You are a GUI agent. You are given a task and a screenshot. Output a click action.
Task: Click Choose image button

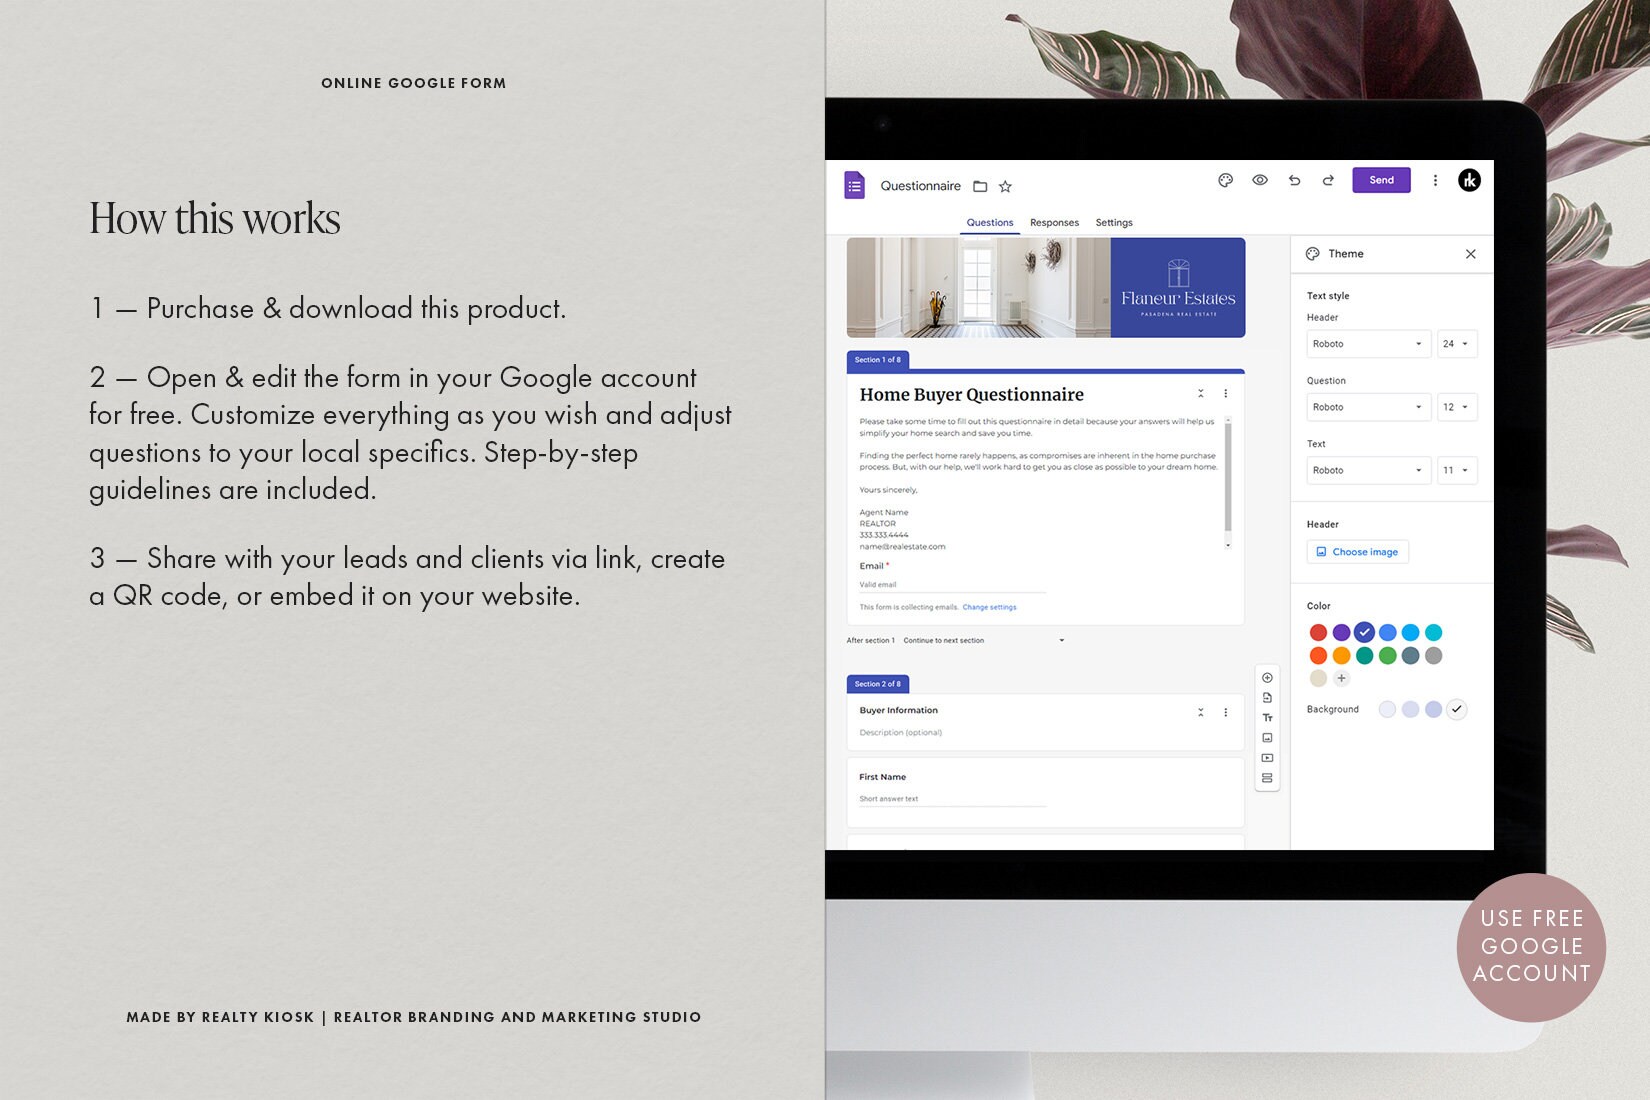(x=1357, y=552)
